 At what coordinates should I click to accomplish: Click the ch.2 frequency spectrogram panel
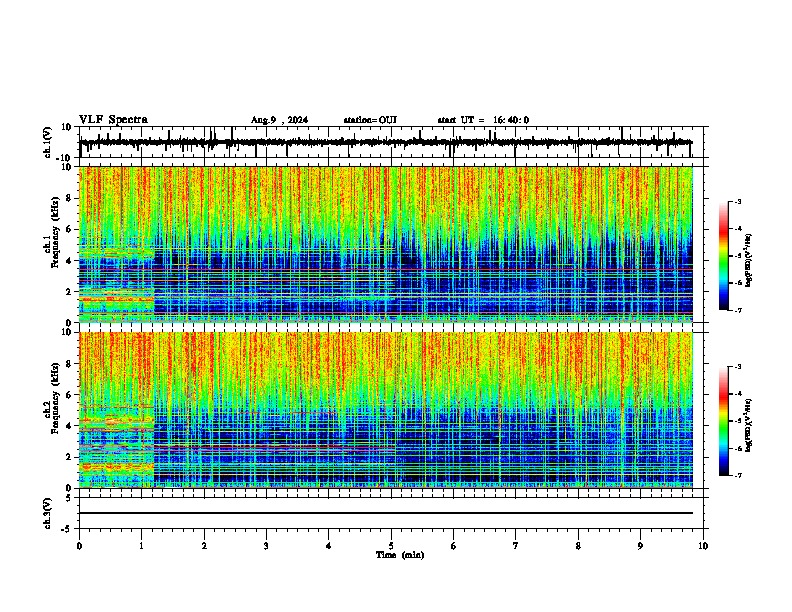point(385,410)
